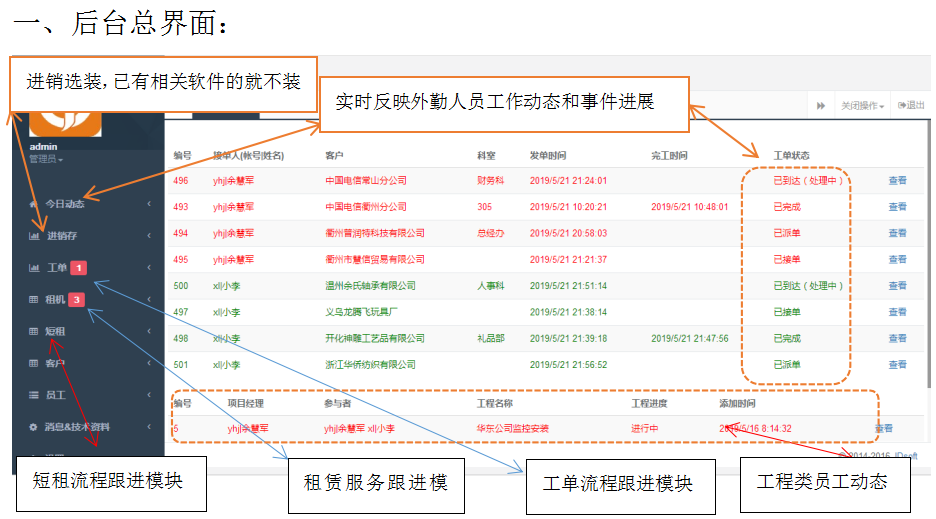Click customer 开化神雕工艺品有限公司
Image resolution: width=936 pixels, height=519 pixels.
(375, 338)
